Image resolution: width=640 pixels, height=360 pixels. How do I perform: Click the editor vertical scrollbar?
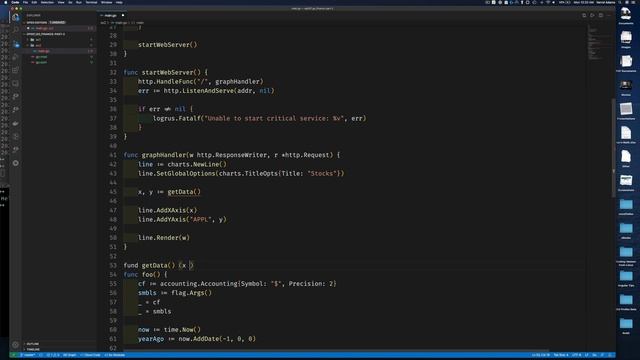pos(613,147)
